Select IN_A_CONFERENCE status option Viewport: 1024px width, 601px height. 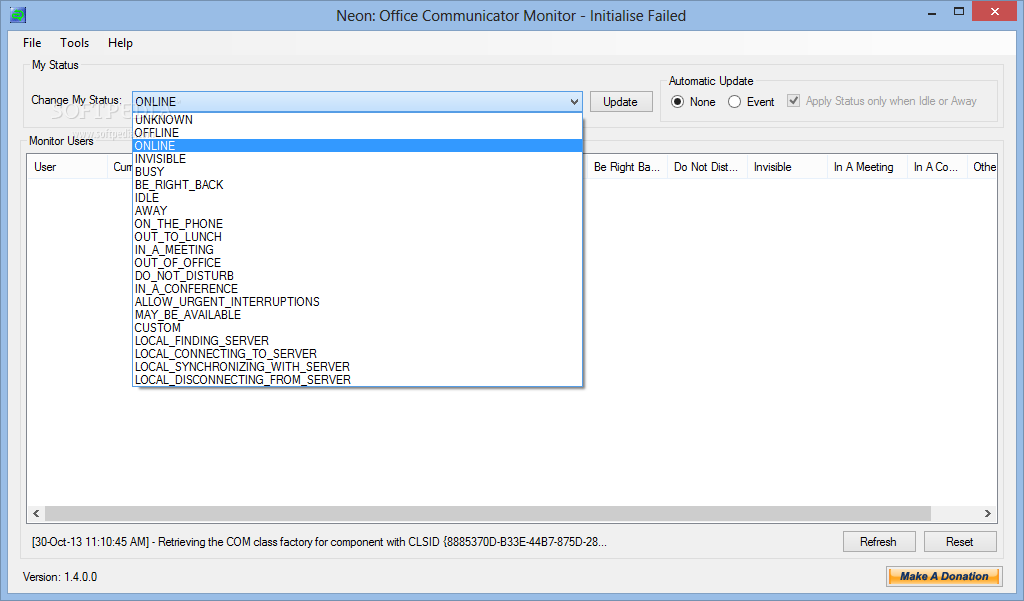point(357,289)
